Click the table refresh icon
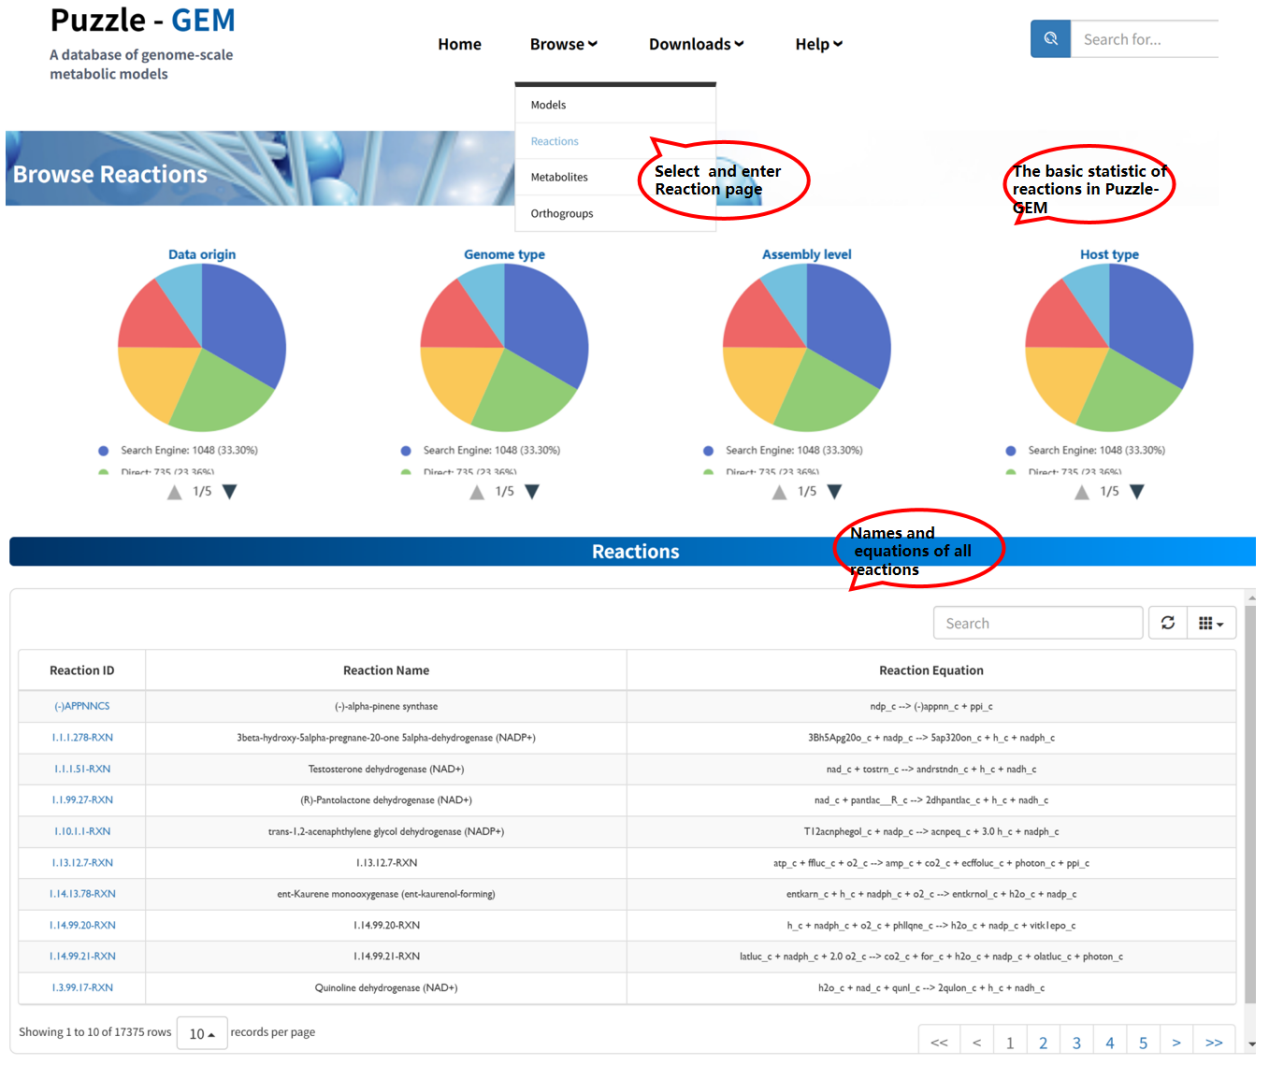The image size is (1269, 1065). (1167, 623)
